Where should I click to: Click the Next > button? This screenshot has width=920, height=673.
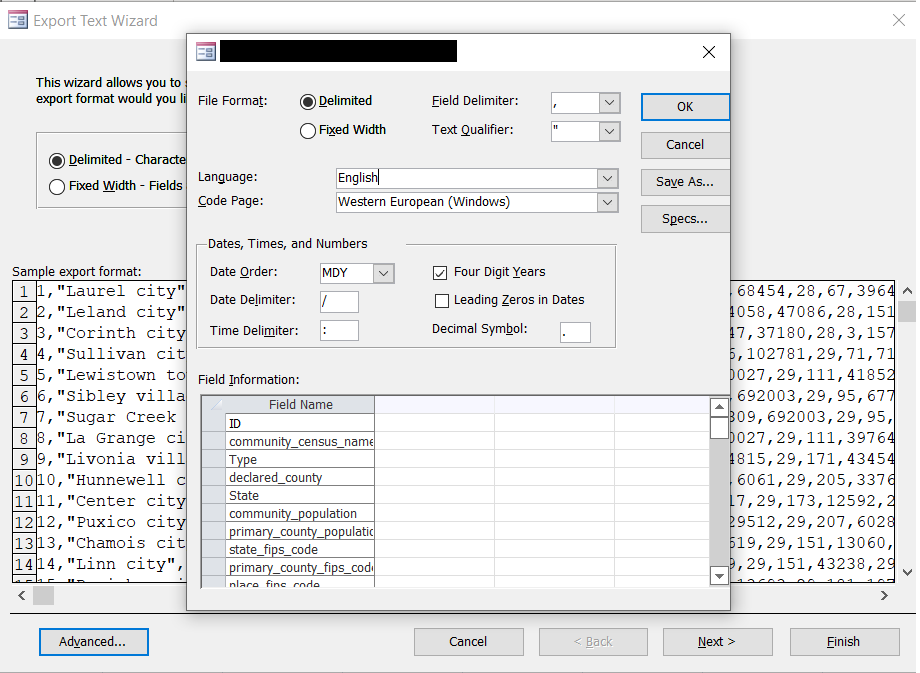(717, 642)
